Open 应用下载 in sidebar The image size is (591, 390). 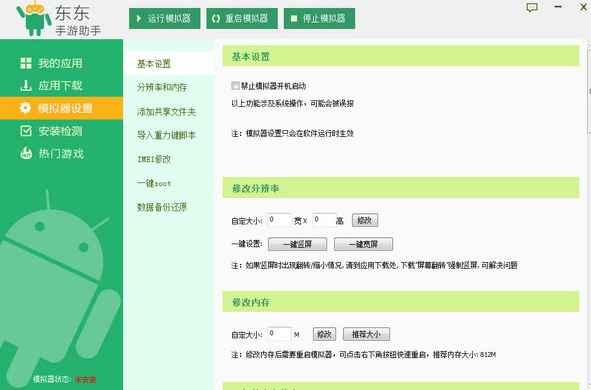tap(61, 86)
